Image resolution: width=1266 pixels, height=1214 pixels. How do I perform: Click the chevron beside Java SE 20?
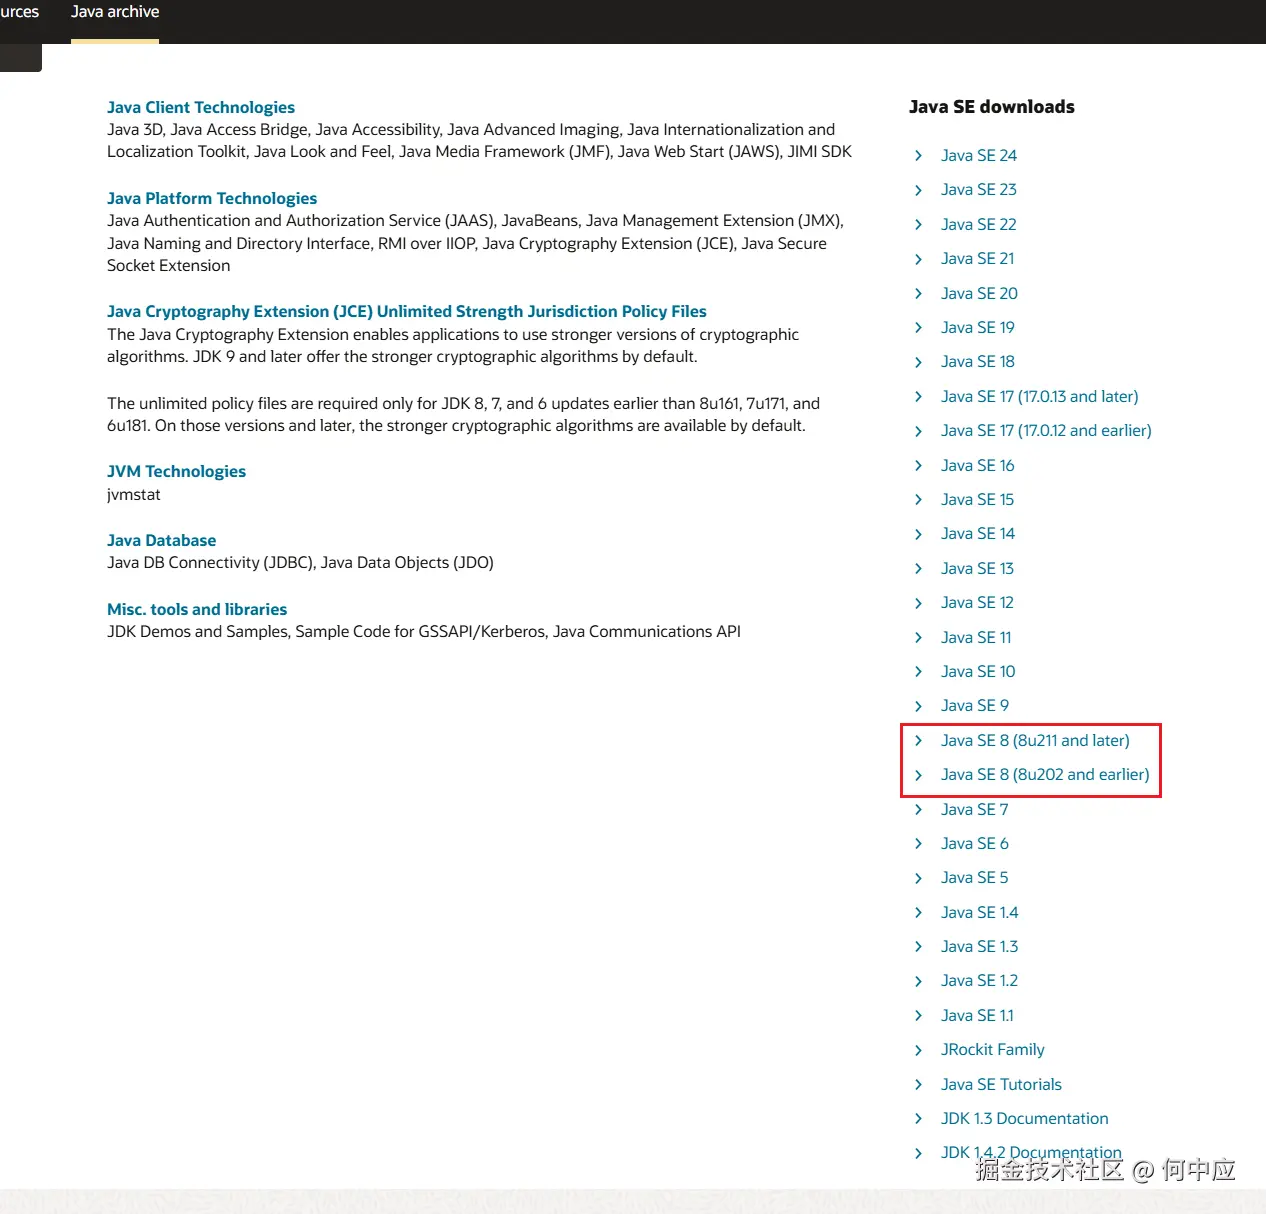coord(918,293)
